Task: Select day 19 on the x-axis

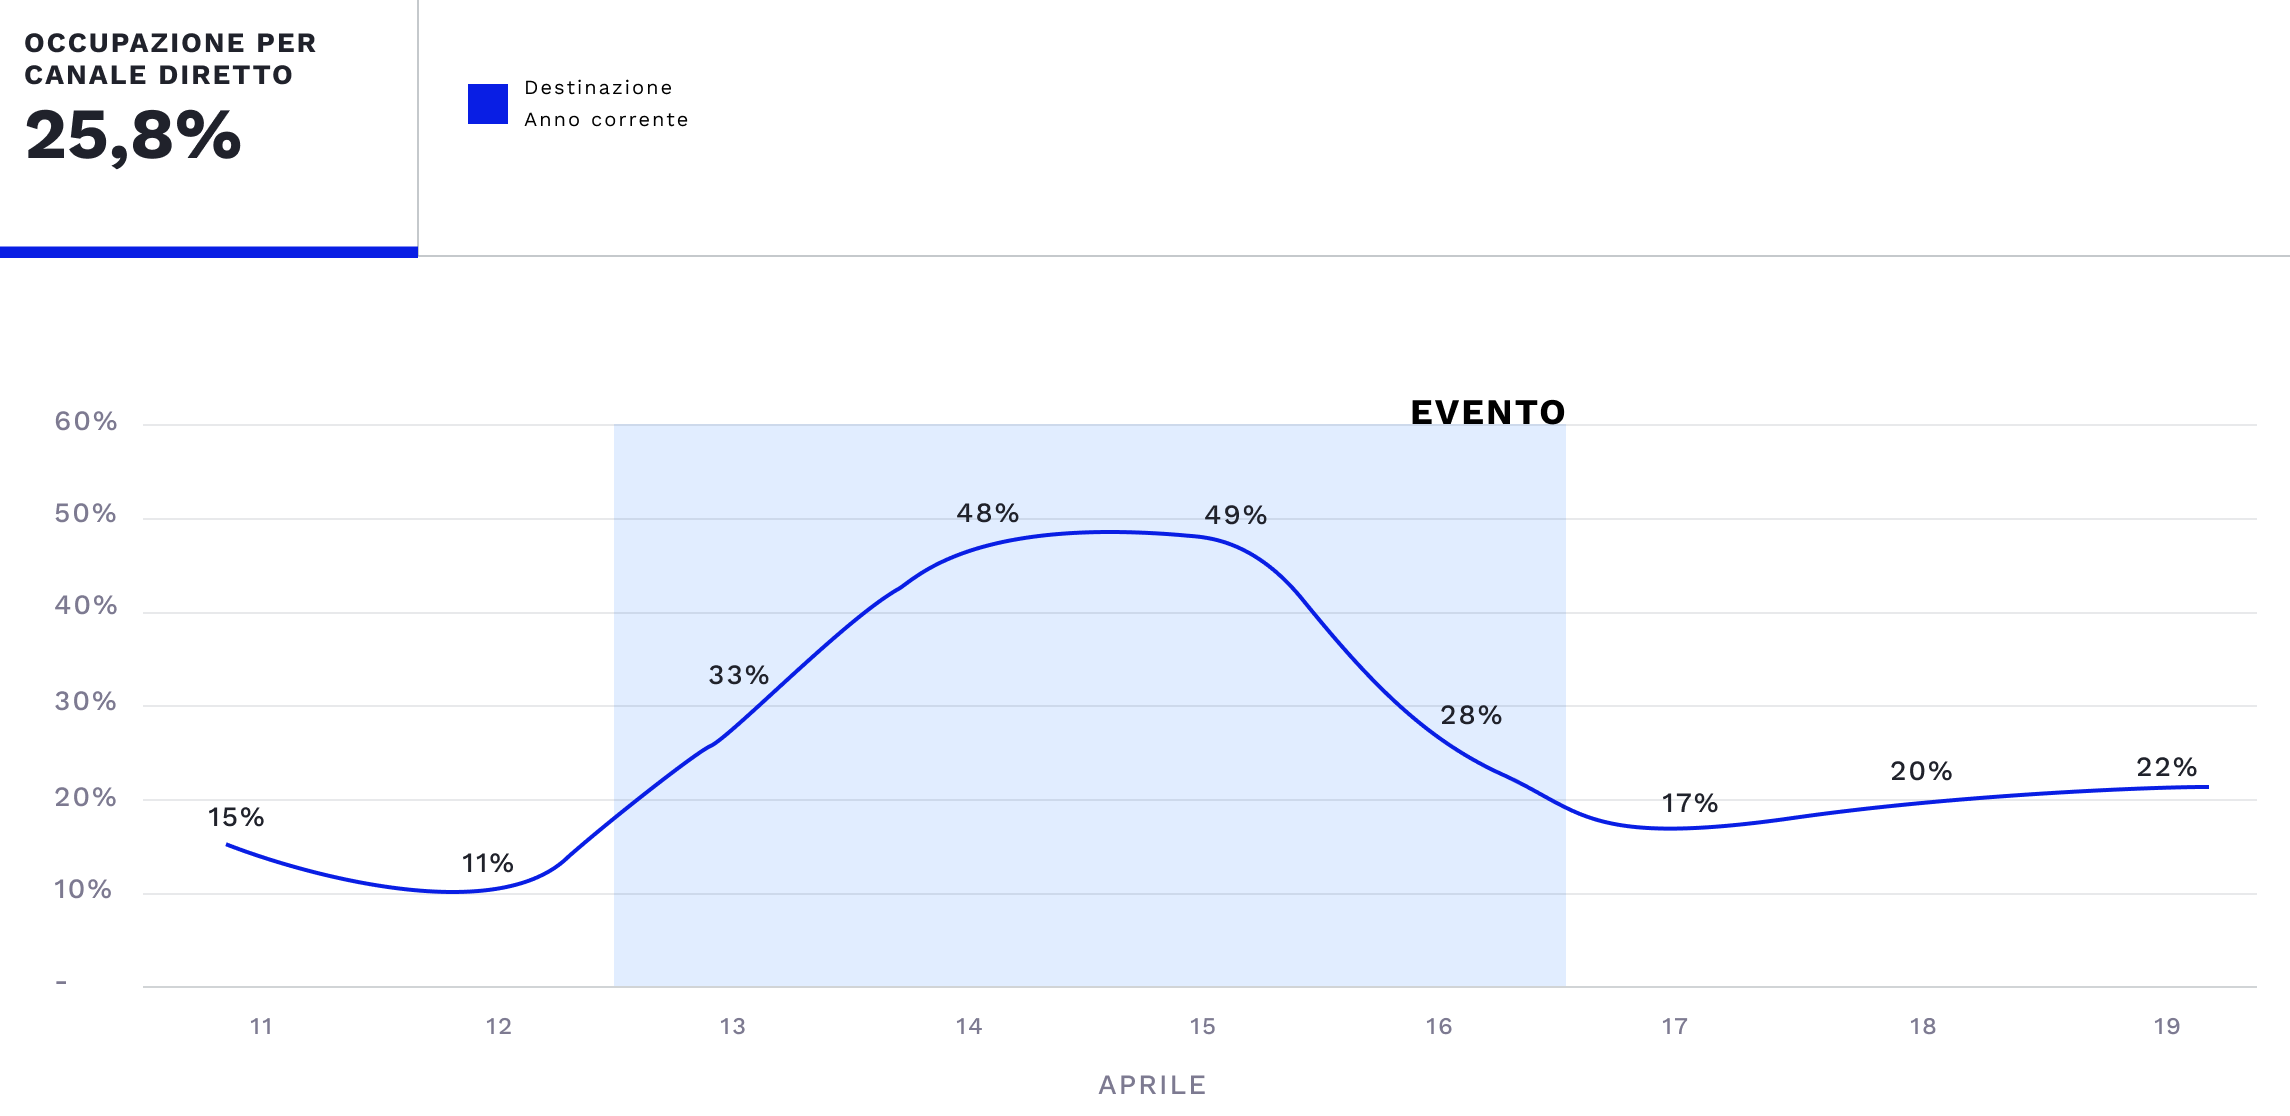Action: point(2167,1026)
